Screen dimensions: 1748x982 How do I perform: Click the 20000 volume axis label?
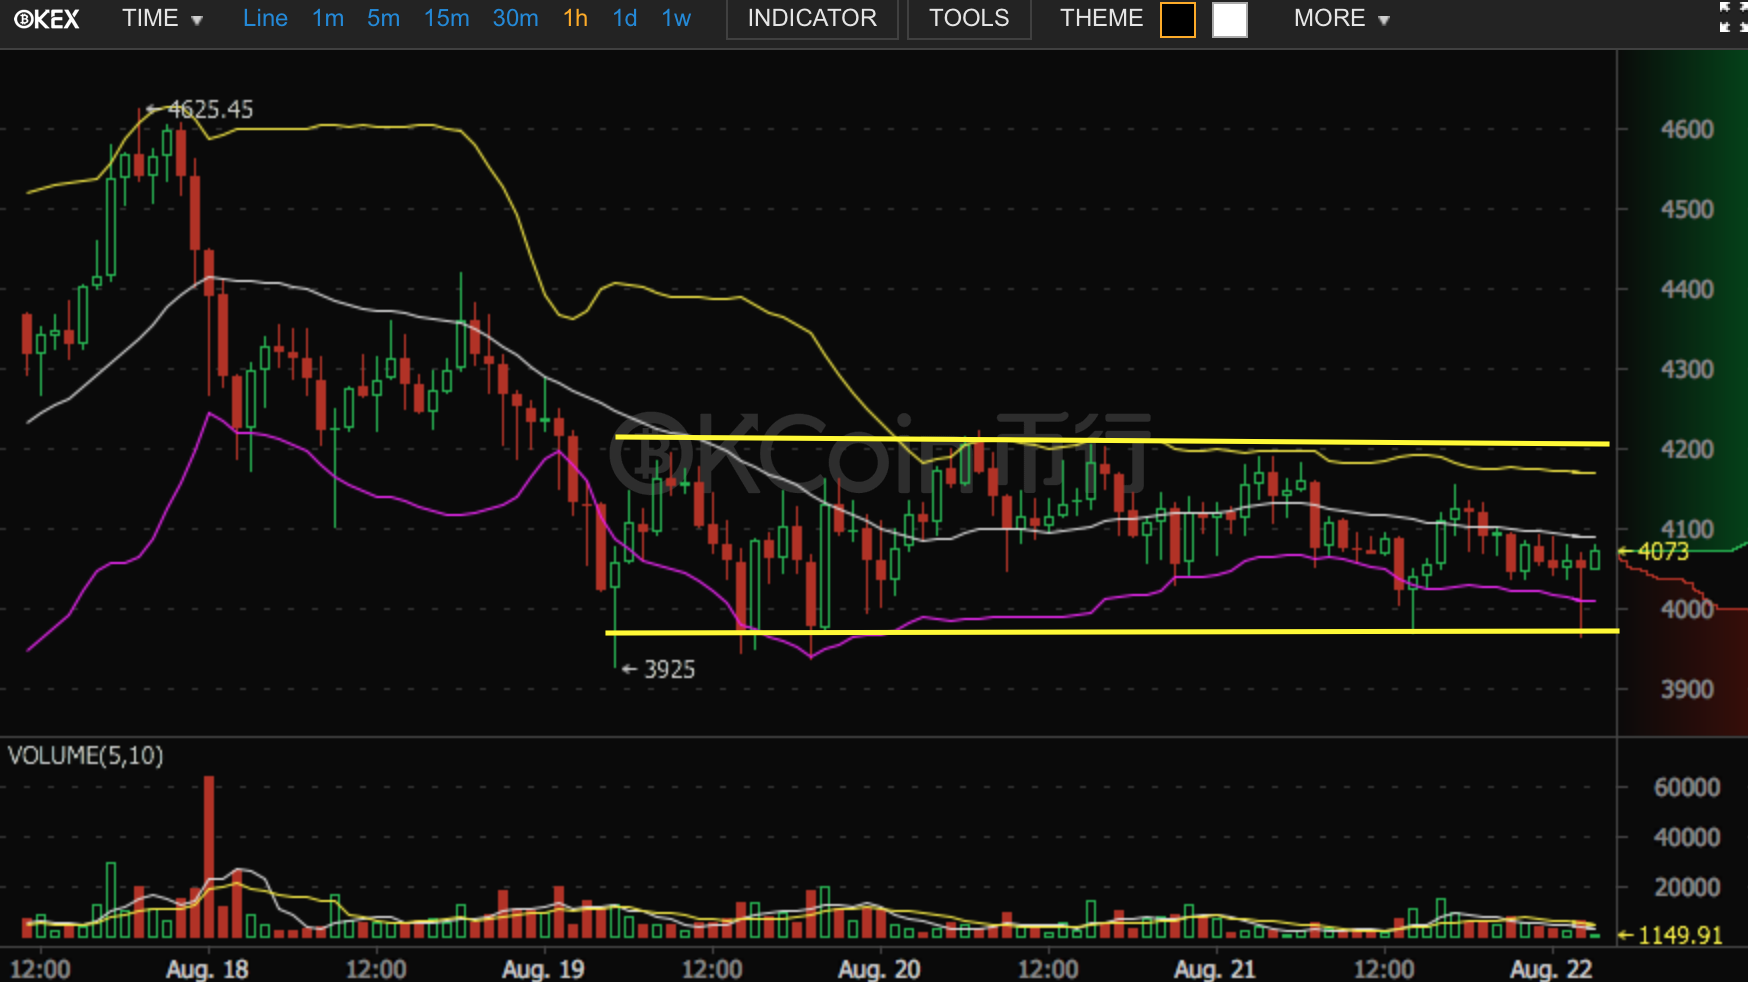pyautogui.click(x=1687, y=887)
